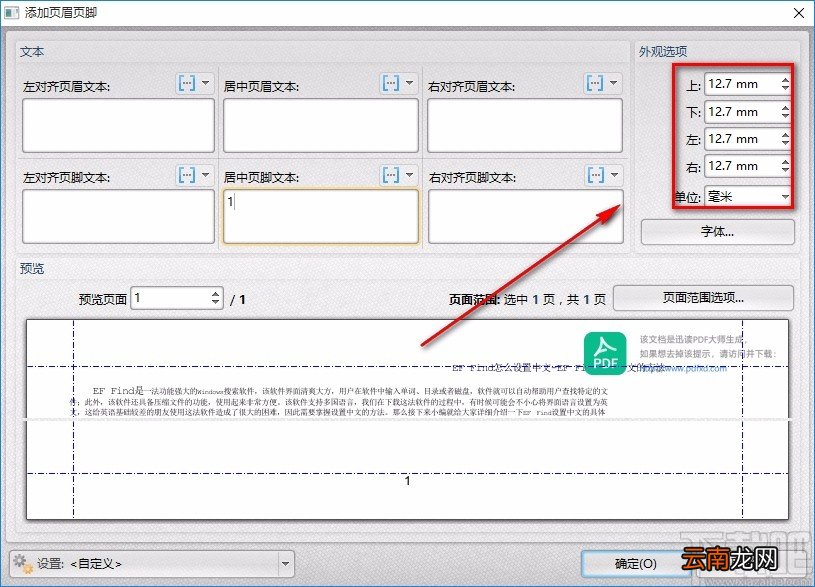Insert macro into right-aligned footer text
The image size is (815, 587).
pyautogui.click(x=596, y=175)
